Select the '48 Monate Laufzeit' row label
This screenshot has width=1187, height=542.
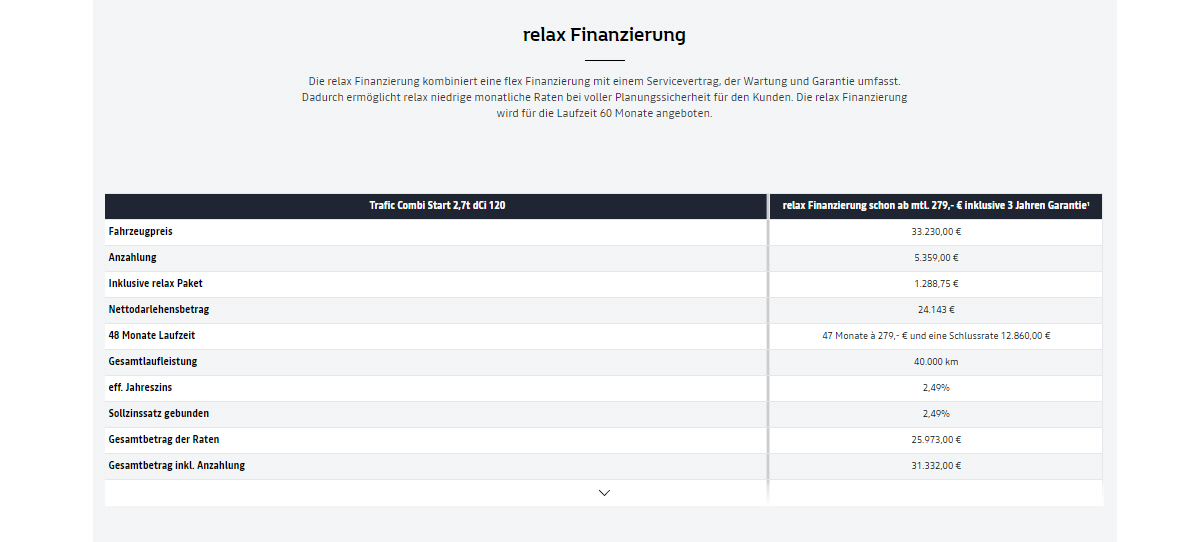(151, 335)
